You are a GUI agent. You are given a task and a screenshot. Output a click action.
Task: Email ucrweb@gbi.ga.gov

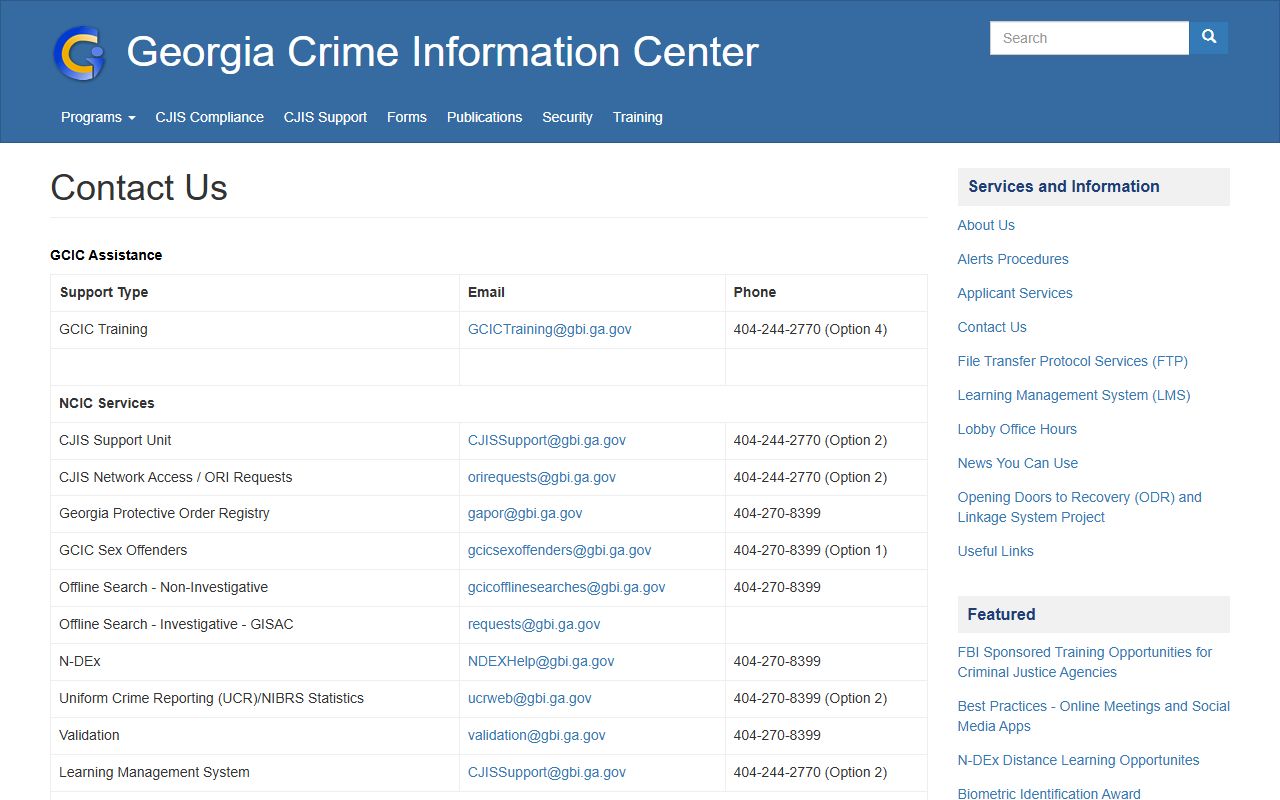click(x=529, y=698)
